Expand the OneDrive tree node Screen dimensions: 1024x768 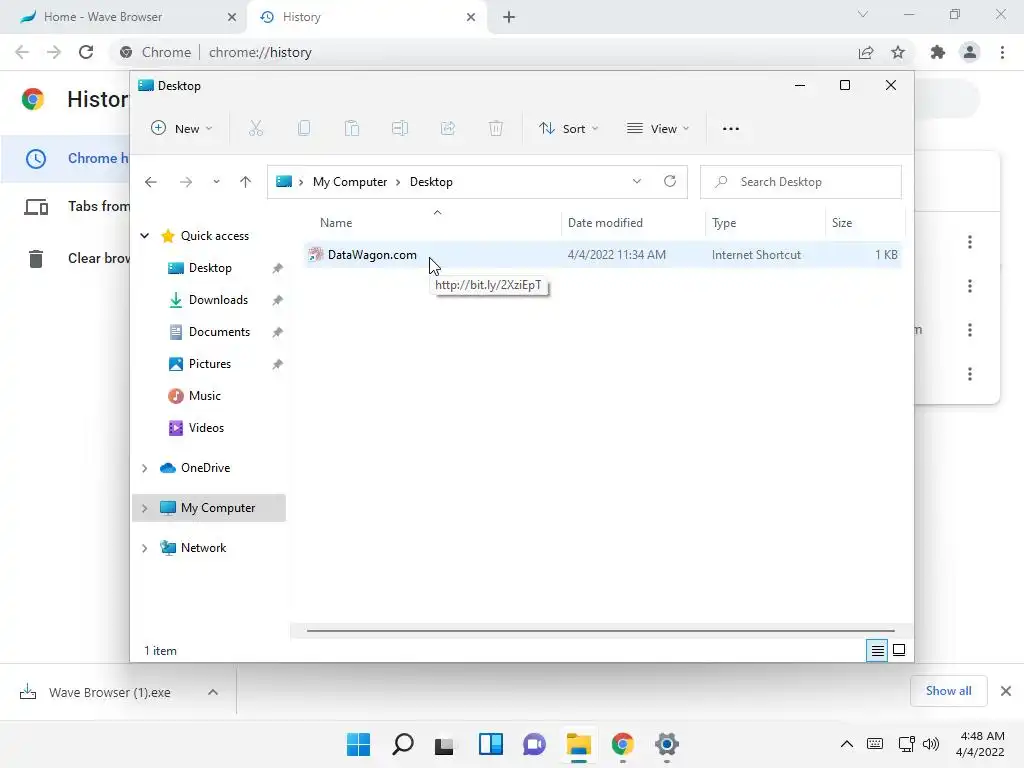pos(145,468)
